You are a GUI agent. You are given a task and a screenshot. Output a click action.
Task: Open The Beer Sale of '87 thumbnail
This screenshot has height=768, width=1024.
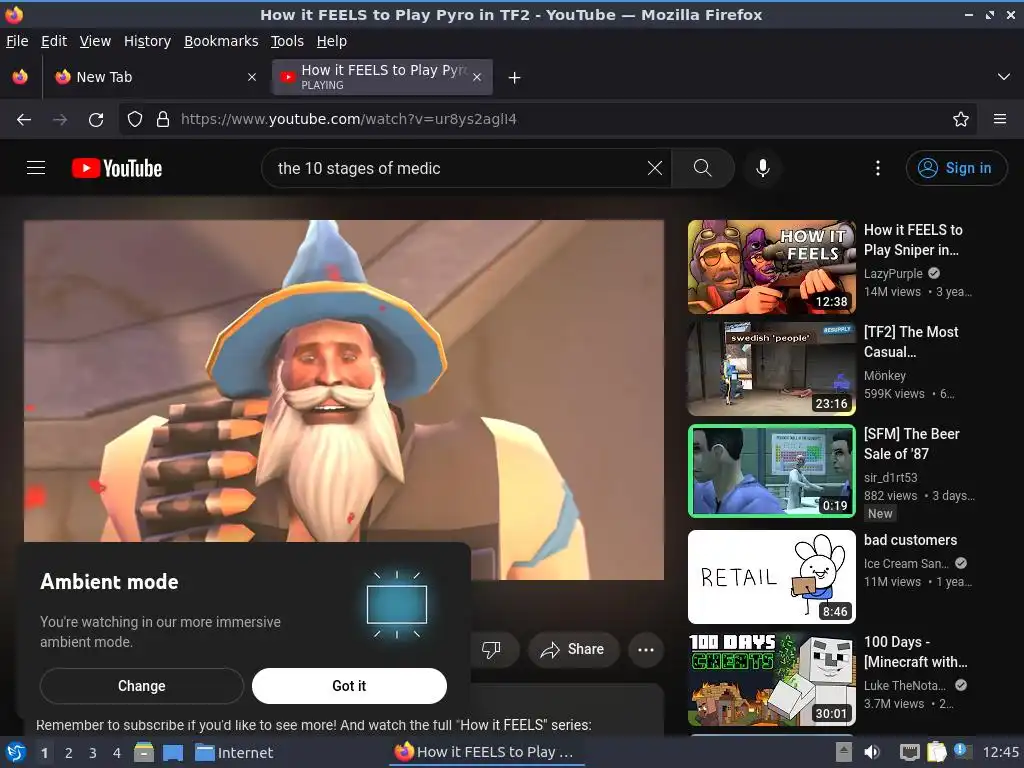click(x=771, y=471)
